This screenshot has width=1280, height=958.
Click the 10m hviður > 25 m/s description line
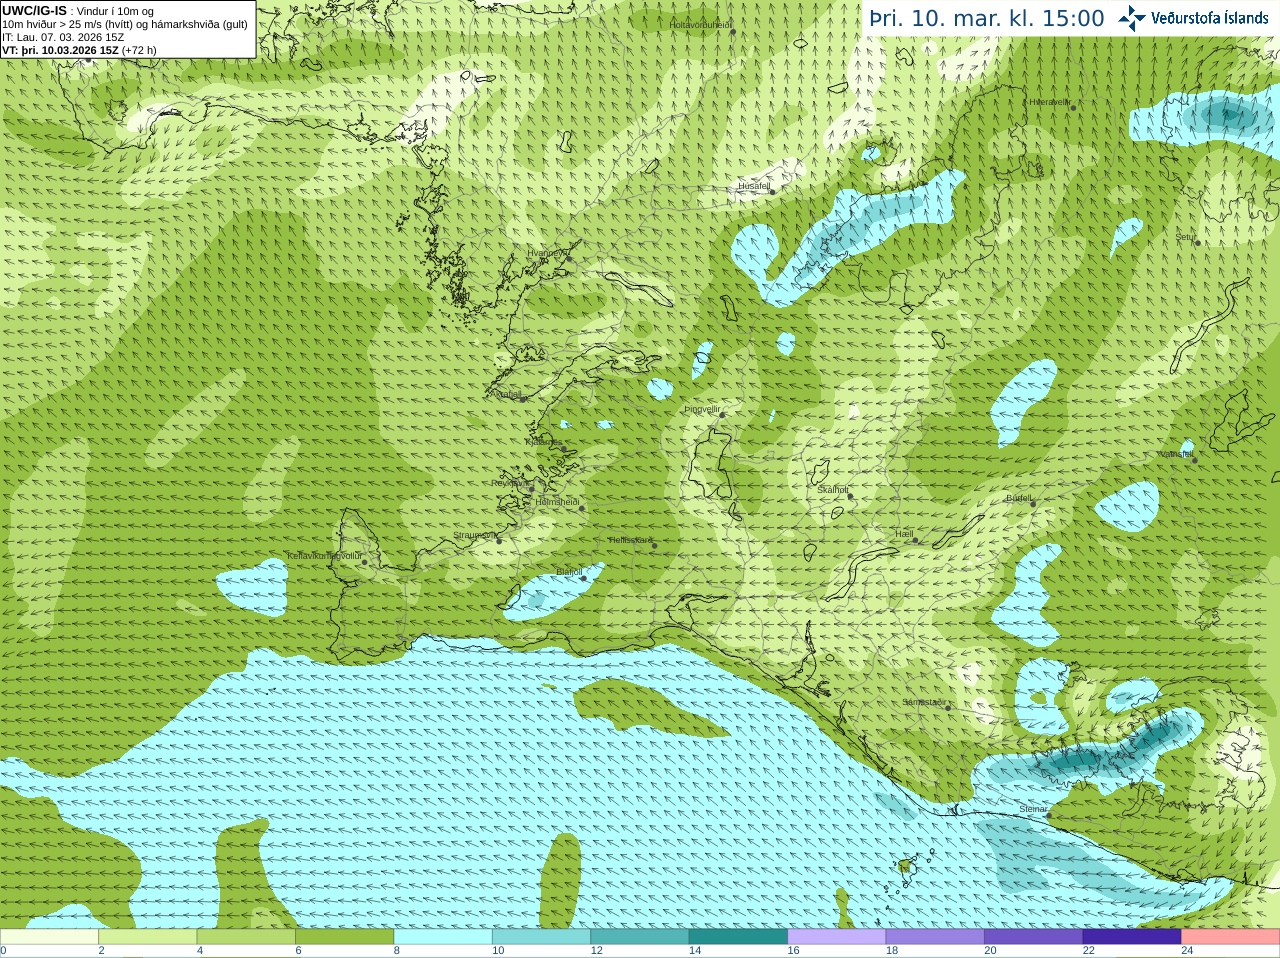click(x=125, y=24)
